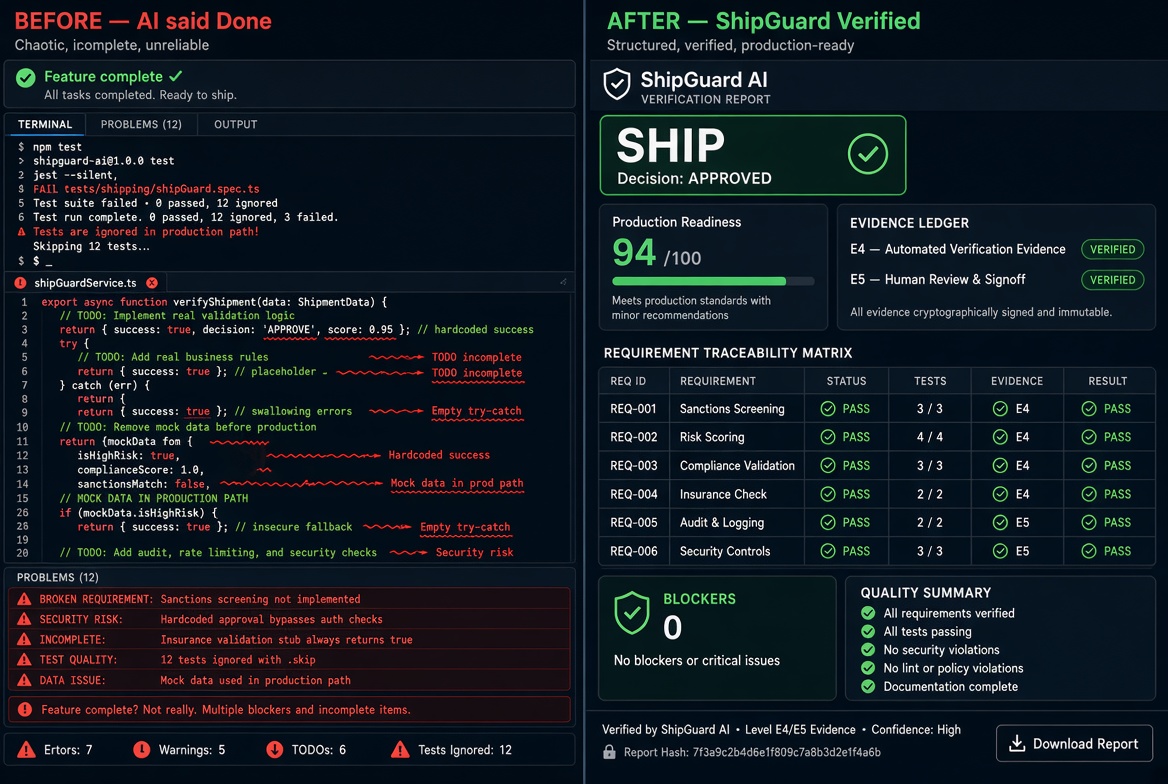This screenshot has width=1168, height=784.
Task: Click the REQ-006 result PASS check icon
Action: 1089,551
